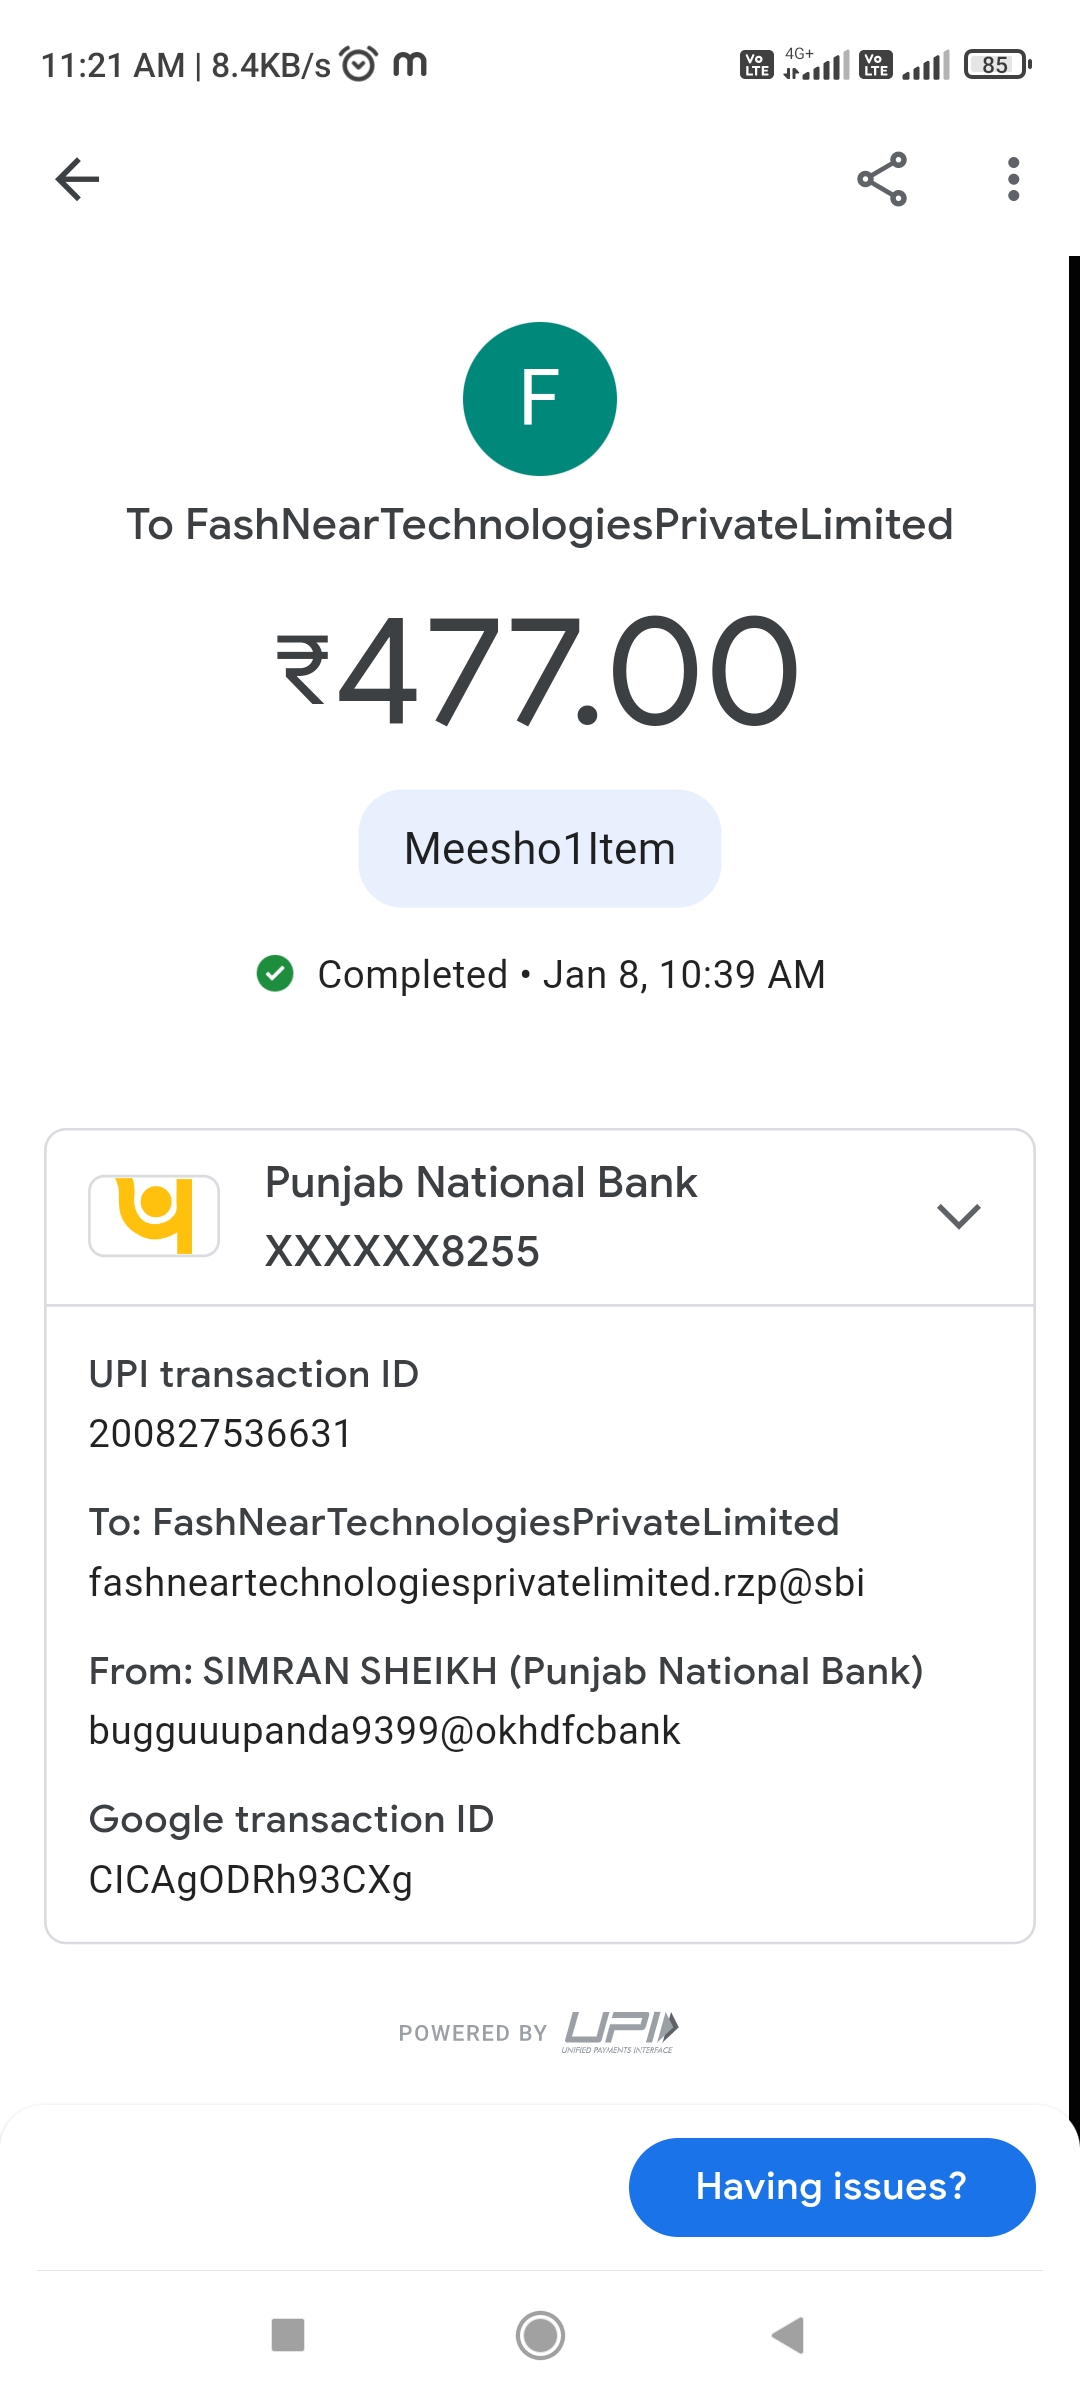Go back using the top-left arrow
The image size is (1080, 2400).
77,180
